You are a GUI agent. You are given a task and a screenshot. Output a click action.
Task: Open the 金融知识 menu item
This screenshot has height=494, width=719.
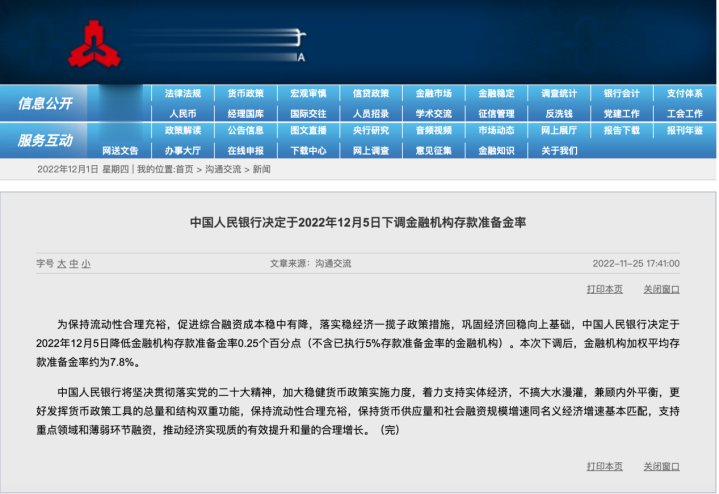pos(497,150)
